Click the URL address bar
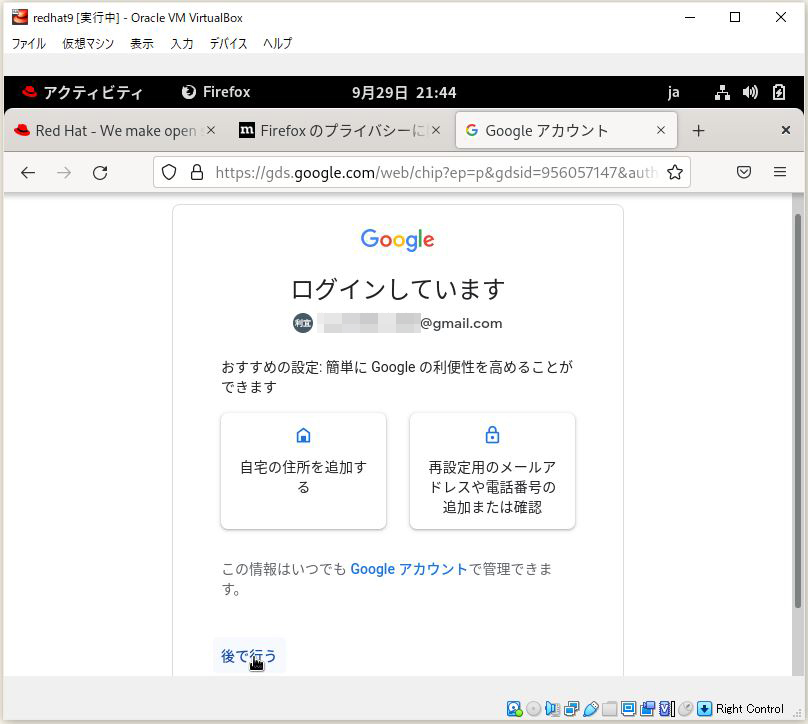Image resolution: width=808 pixels, height=724 pixels. coord(422,172)
